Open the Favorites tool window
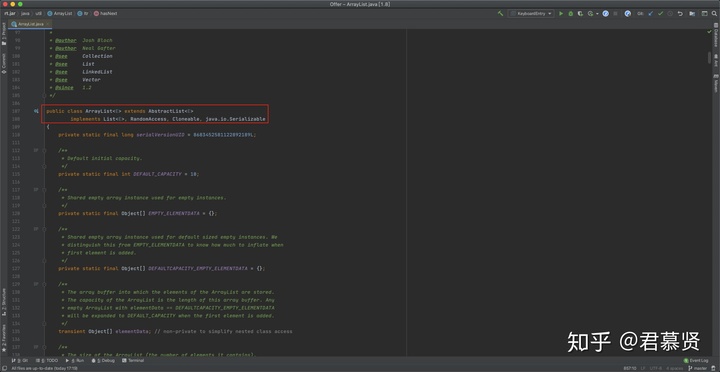Image resolution: width=720 pixels, height=372 pixels. 4,338
